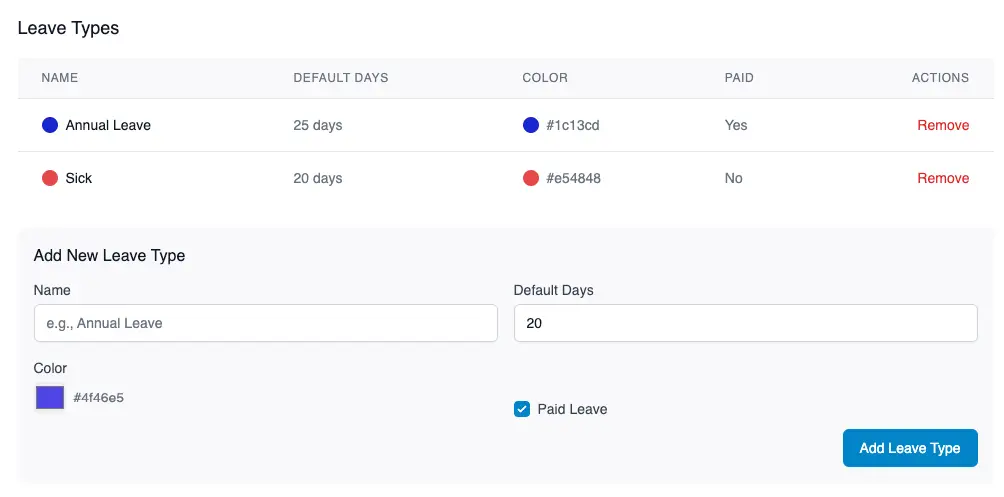This screenshot has width=1004, height=497.
Task: Remove the Sick leave type
Action: point(943,178)
